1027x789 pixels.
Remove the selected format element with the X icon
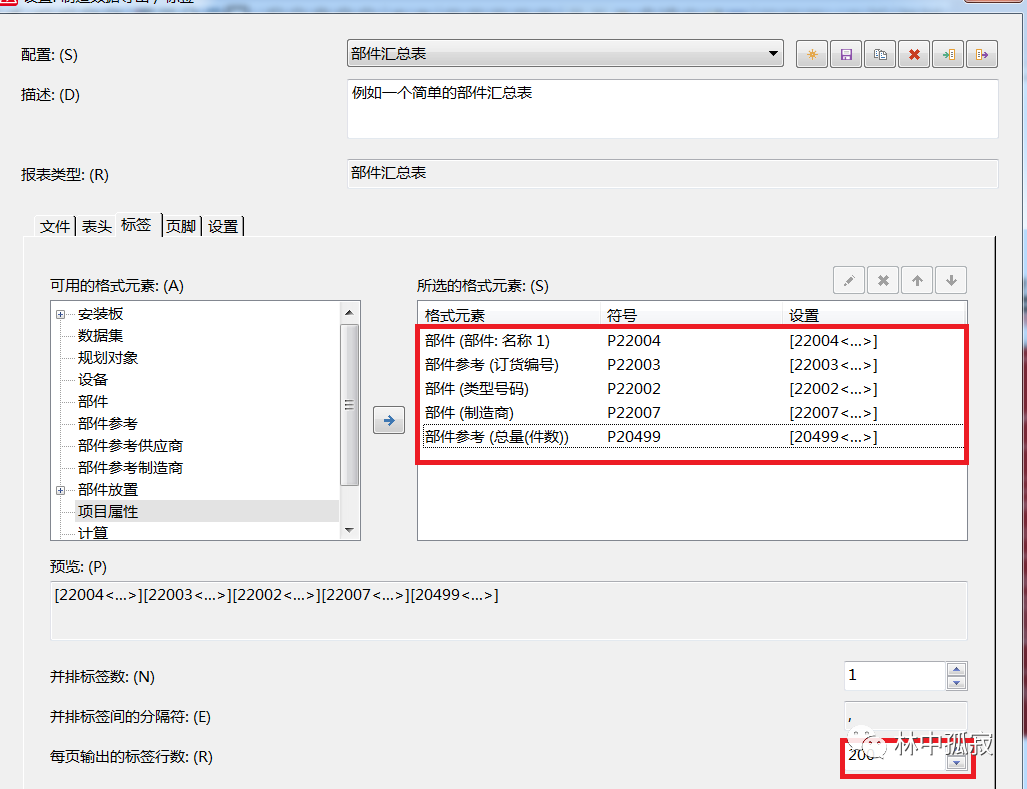pyautogui.click(x=882, y=280)
